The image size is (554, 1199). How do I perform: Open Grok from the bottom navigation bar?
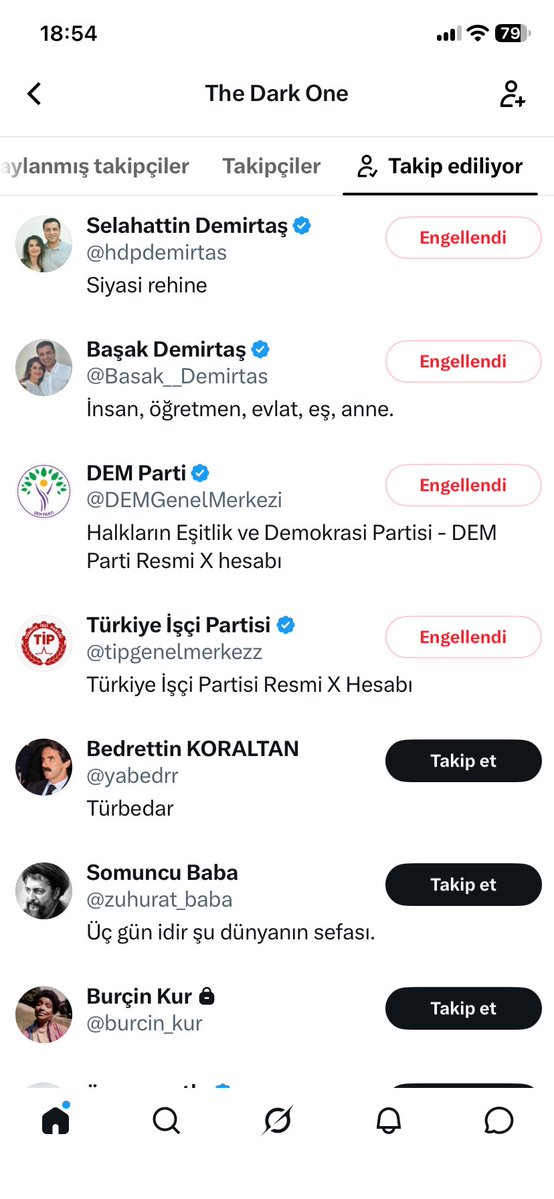pos(277,1121)
